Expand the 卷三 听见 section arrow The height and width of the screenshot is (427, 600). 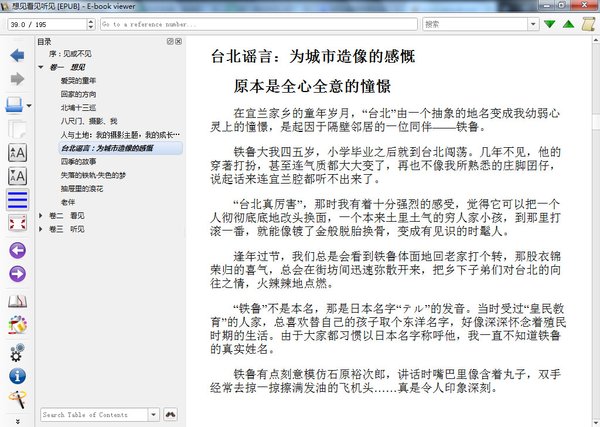click(41, 229)
